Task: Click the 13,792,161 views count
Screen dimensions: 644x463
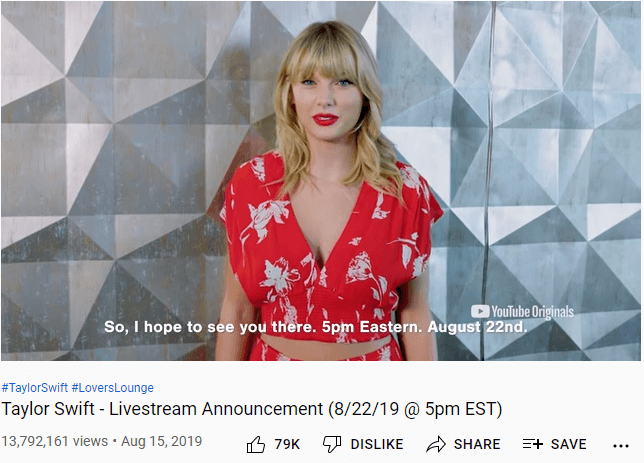Action: pos(55,441)
